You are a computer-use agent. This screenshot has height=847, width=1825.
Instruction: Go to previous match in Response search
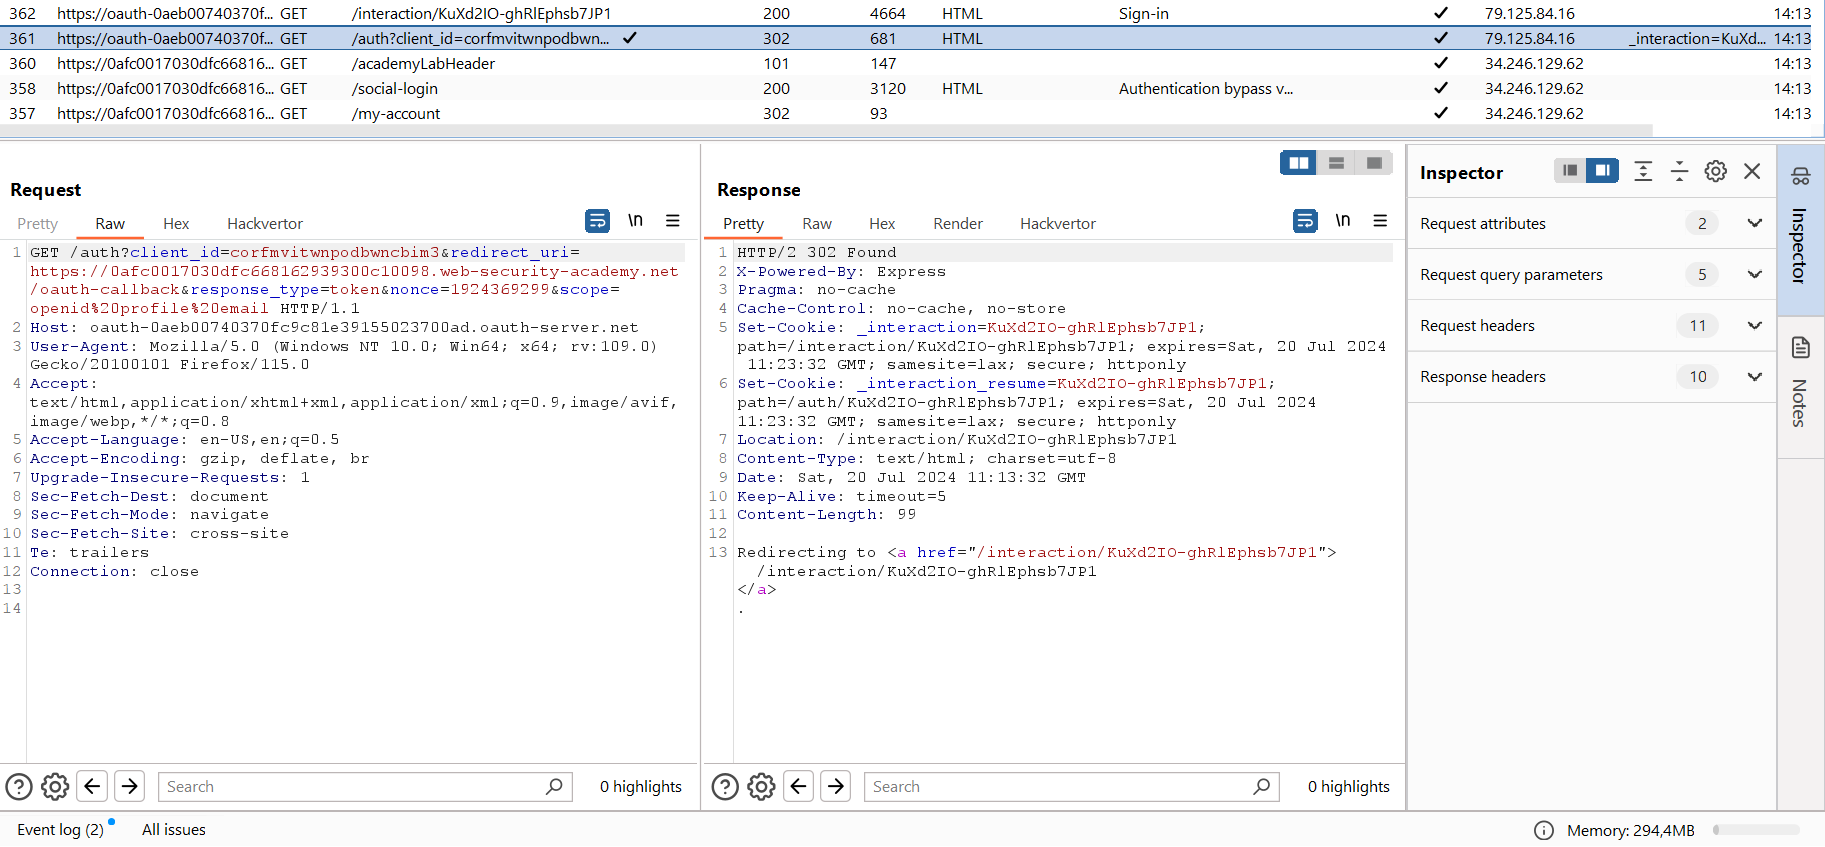pos(798,787)
